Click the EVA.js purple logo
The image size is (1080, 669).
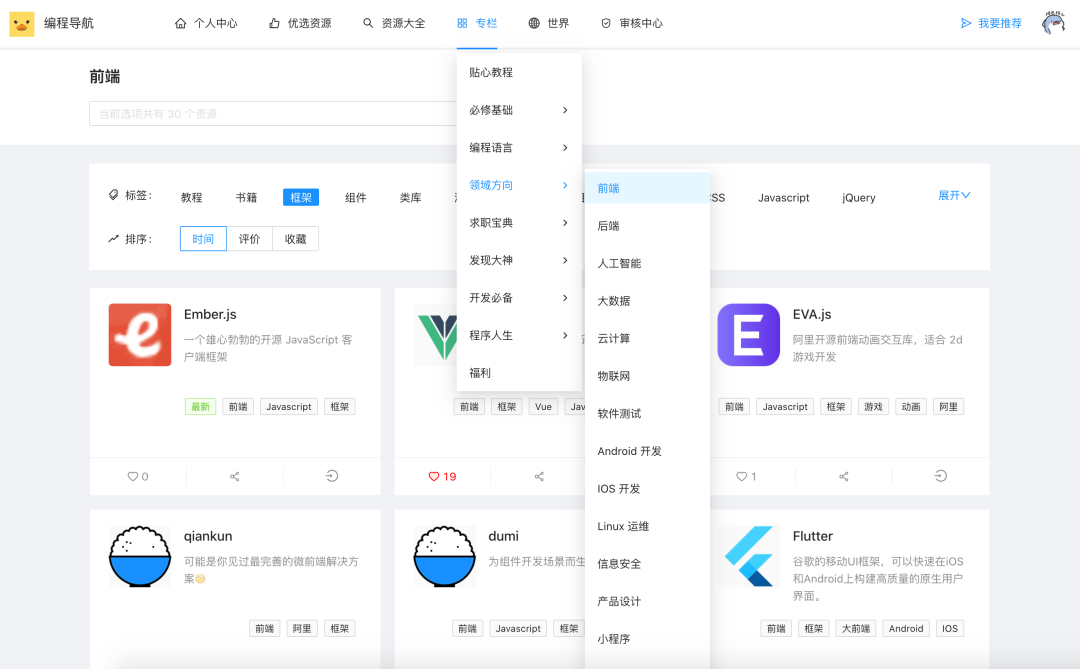(748, 334)
